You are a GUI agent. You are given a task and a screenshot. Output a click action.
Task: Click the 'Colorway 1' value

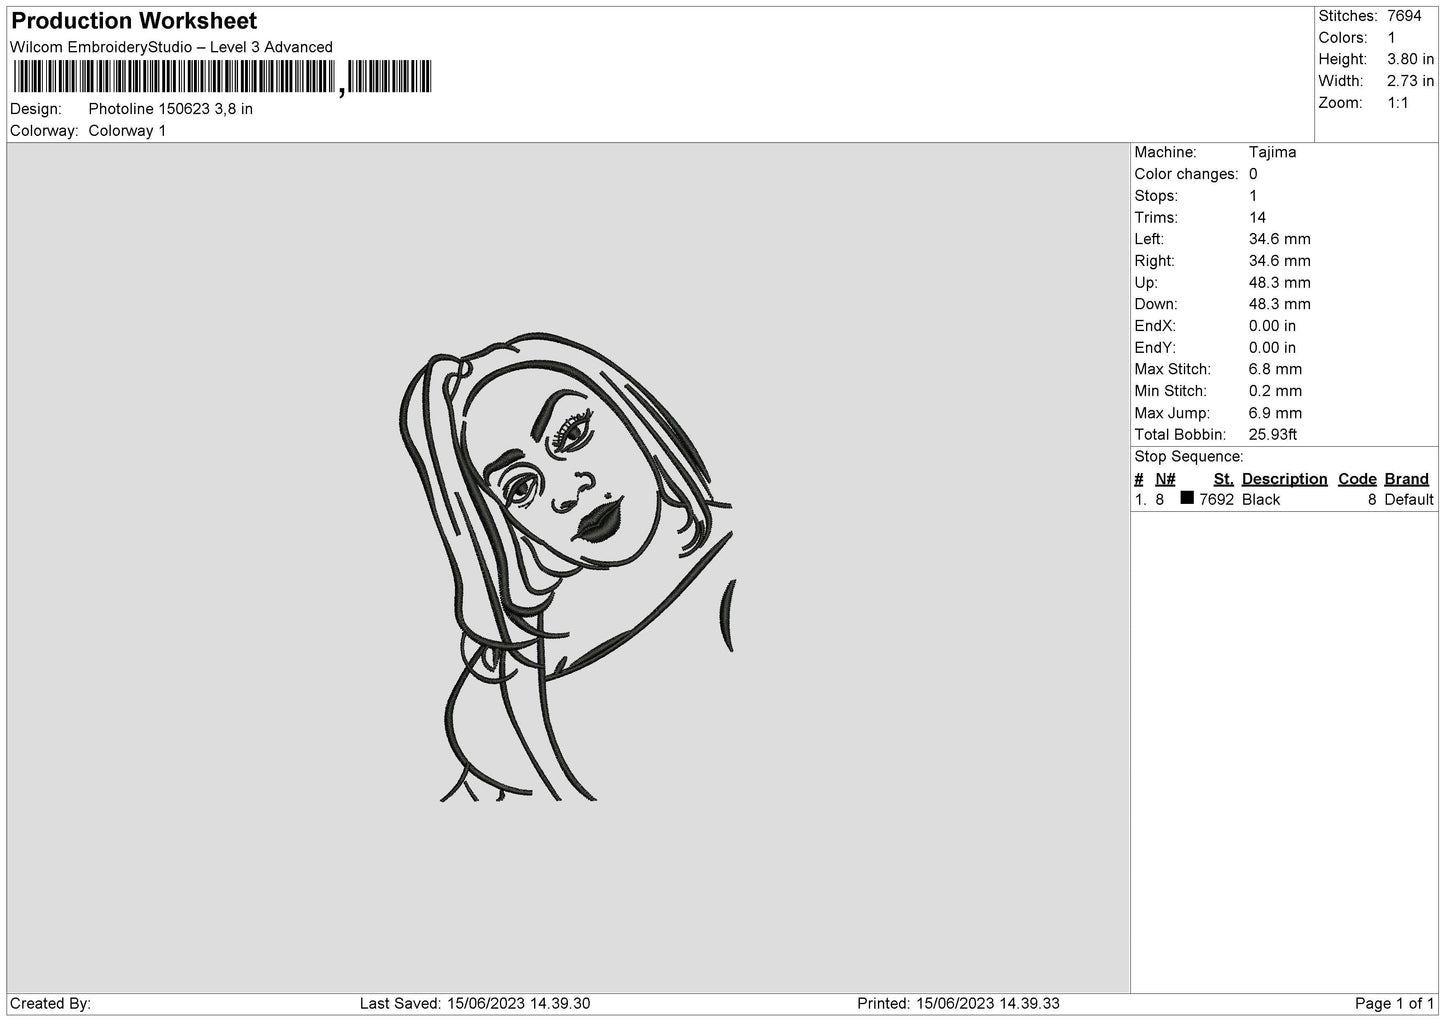coord(127,131)
